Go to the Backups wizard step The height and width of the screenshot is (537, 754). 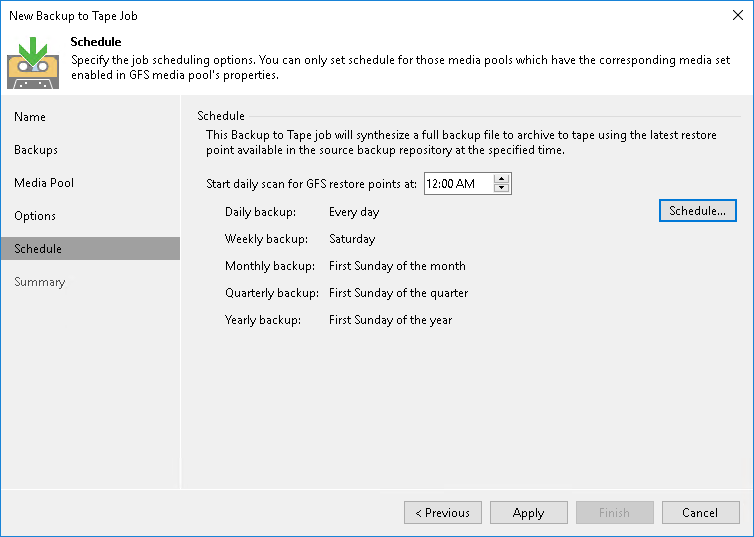pos(36,150)
